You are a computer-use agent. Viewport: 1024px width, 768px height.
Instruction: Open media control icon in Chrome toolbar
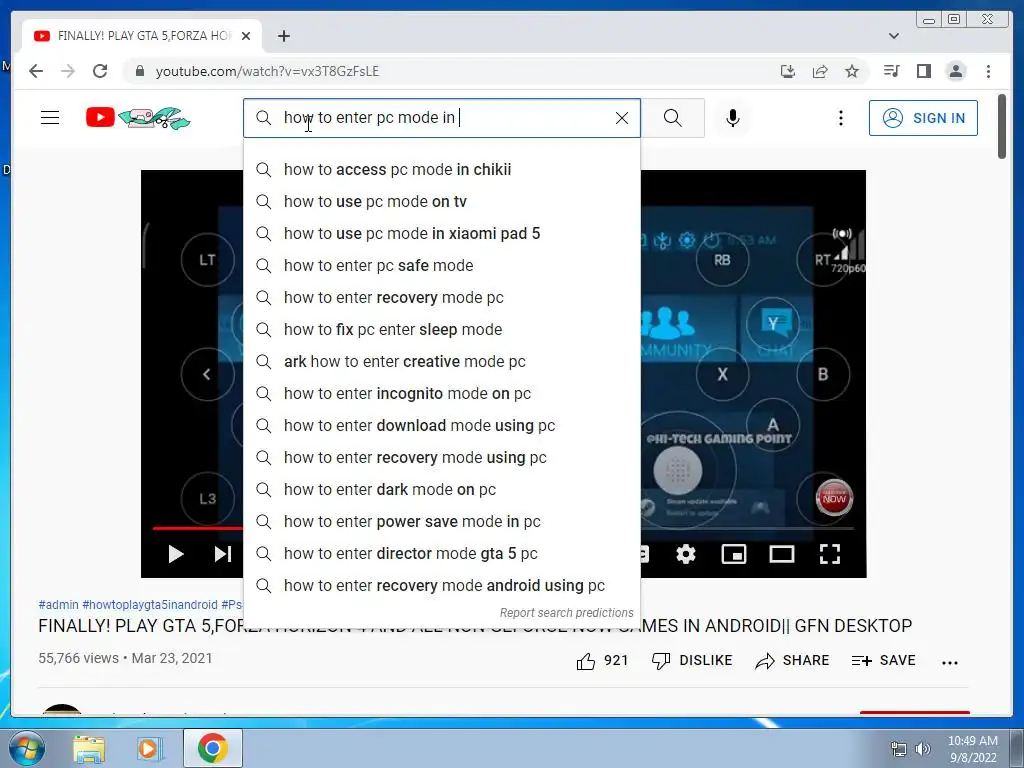click(891, 71)
